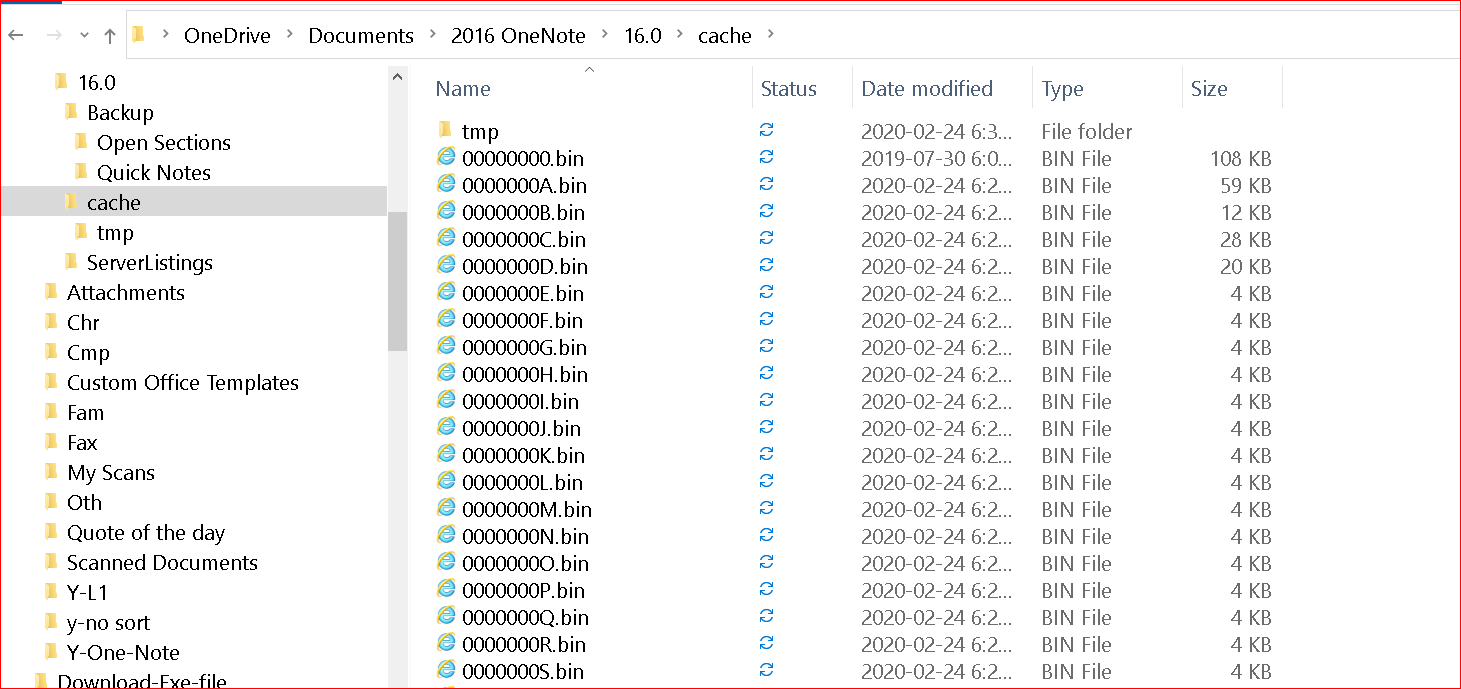
Task: Click the Oth folder icon
Action: (x=52, y=502)
